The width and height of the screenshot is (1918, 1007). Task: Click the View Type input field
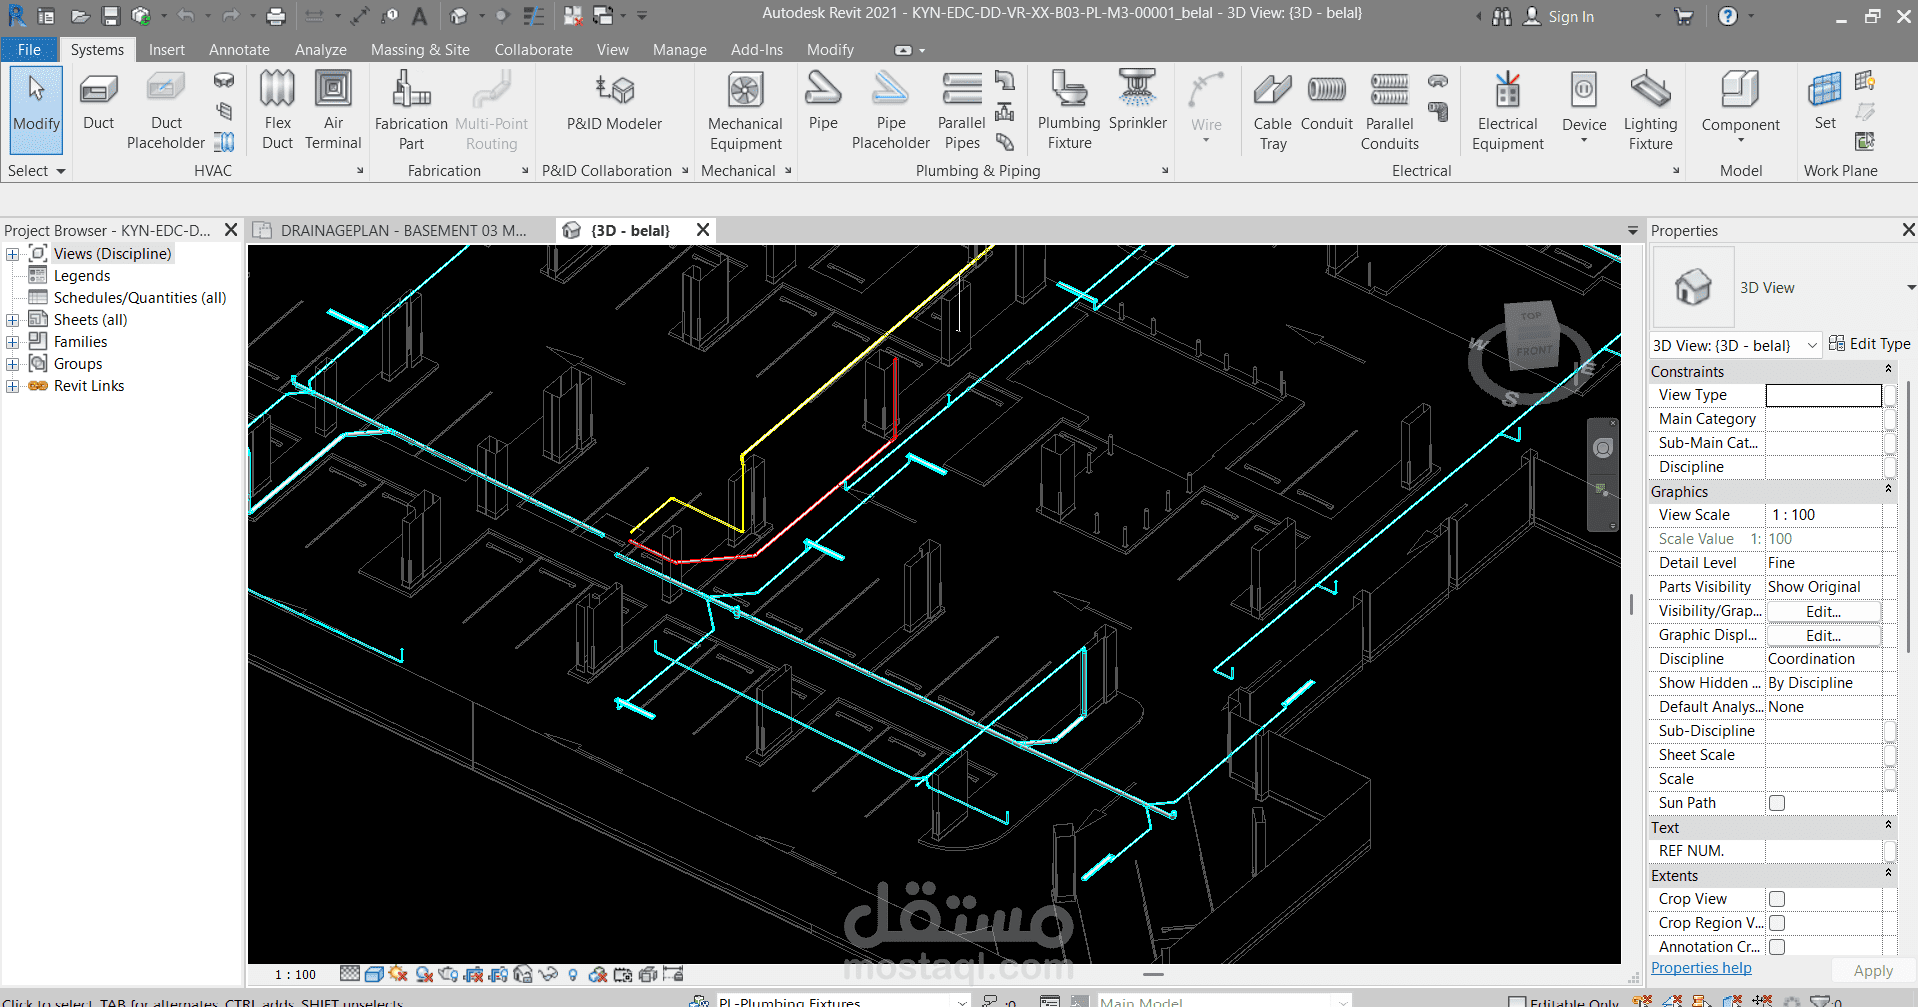tap(1823, 395)
